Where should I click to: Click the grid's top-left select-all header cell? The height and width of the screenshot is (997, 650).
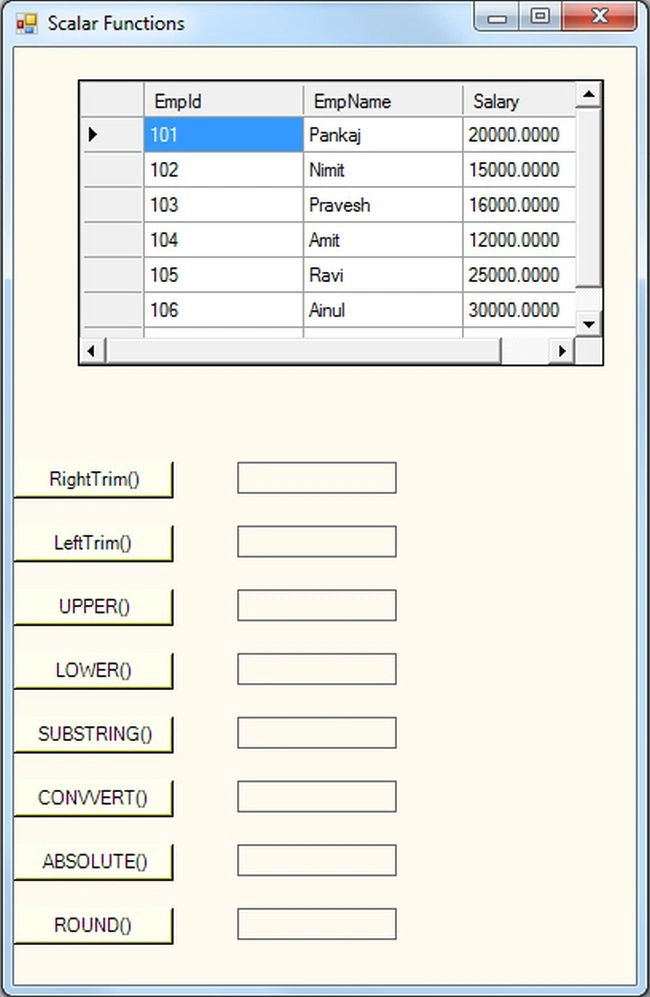point(112,100)
